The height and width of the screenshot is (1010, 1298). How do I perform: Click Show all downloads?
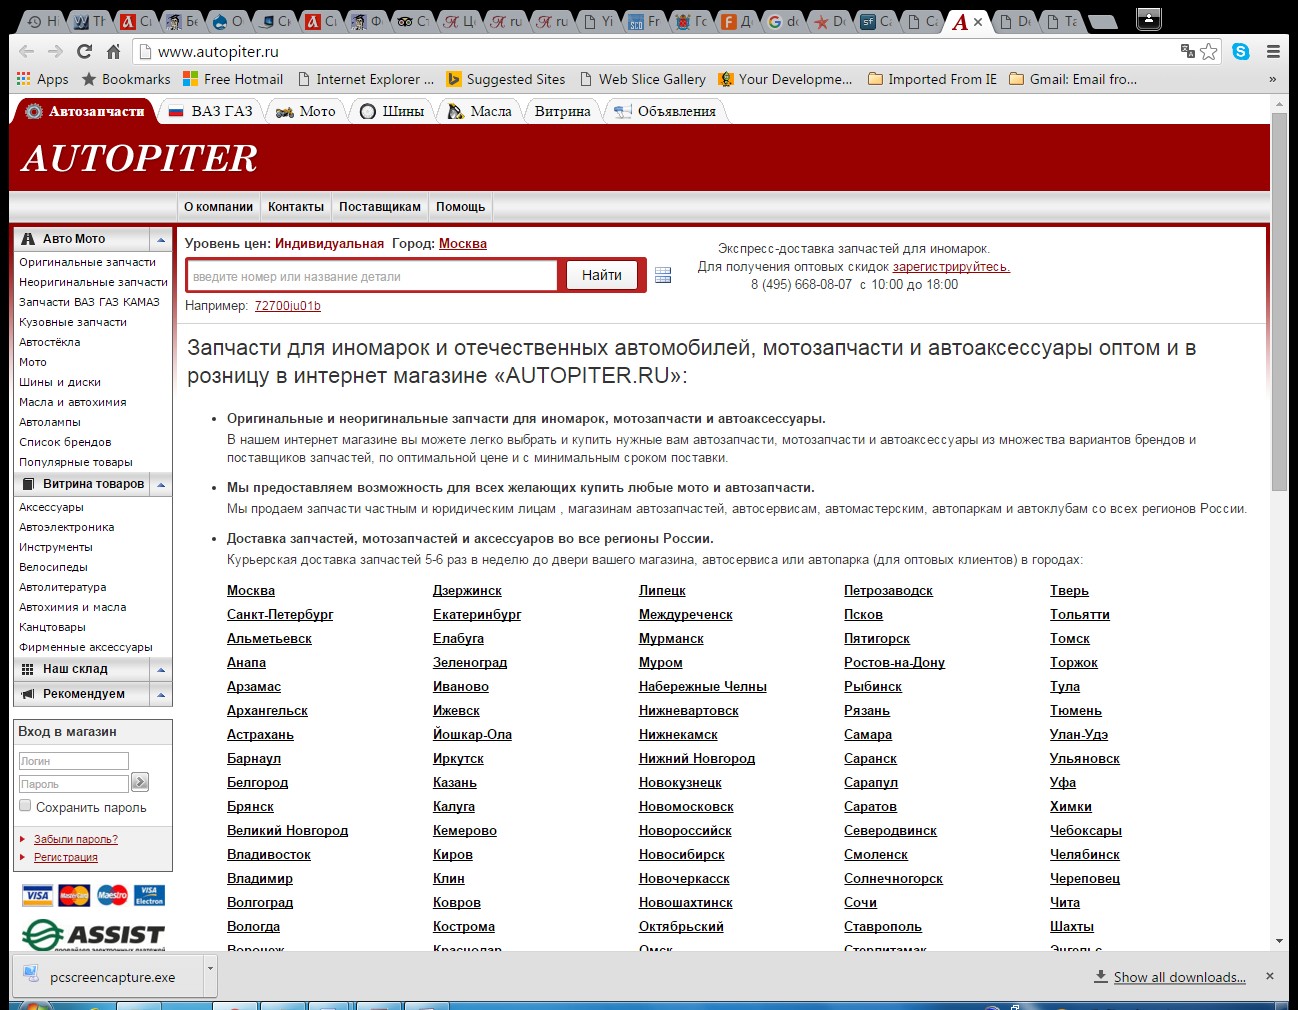pyautogui.click(x=1180, y=977)
